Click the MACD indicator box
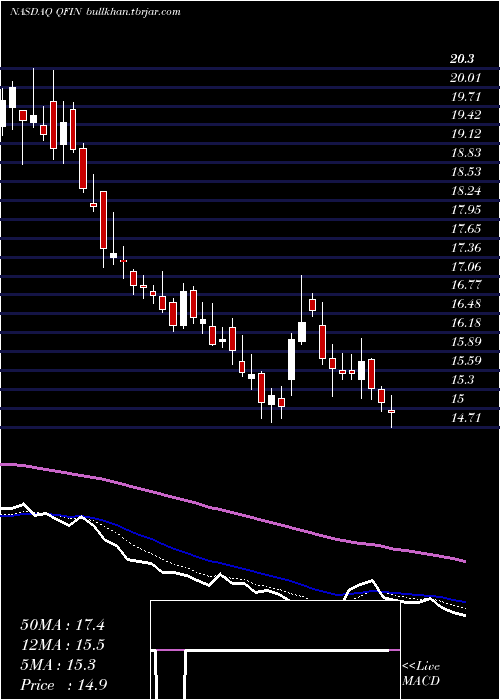The image size is (500, 700). (275, 650)
